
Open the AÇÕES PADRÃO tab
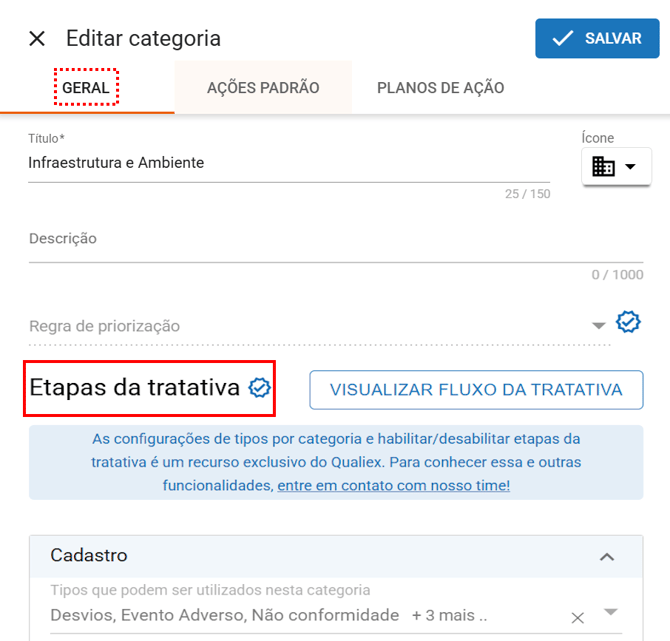(x=263, y=88)
